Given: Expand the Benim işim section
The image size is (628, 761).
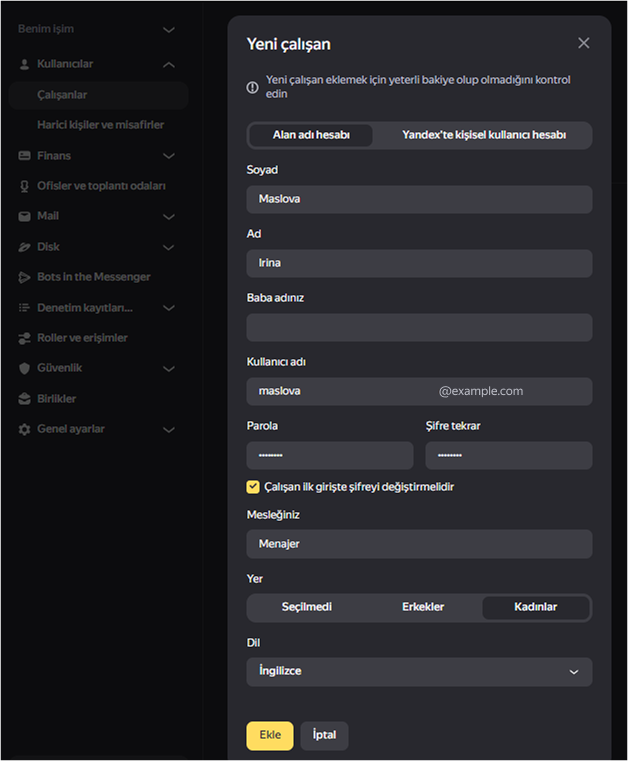Looking at the screenshot, I should tap(168, 30).
